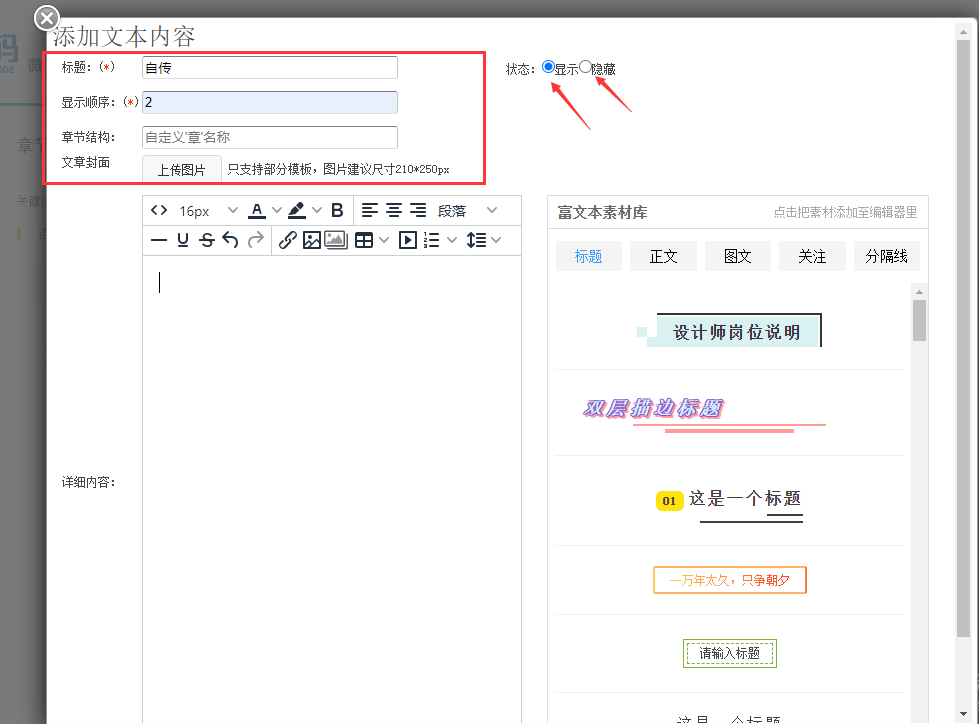The width and height of the screenshot is (979, 724).
Task: Toggle HTML source code view
Action: [159, 211]
